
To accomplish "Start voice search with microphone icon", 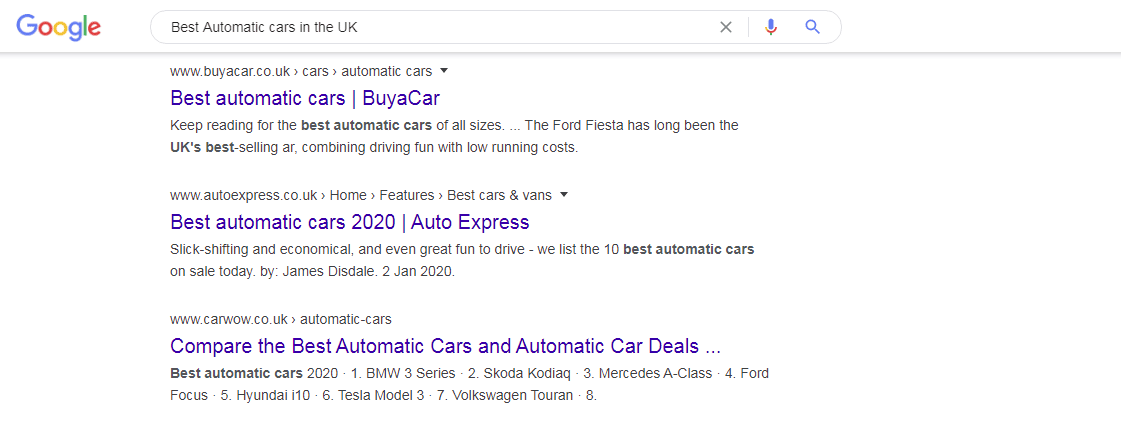I will coord(770,27).
